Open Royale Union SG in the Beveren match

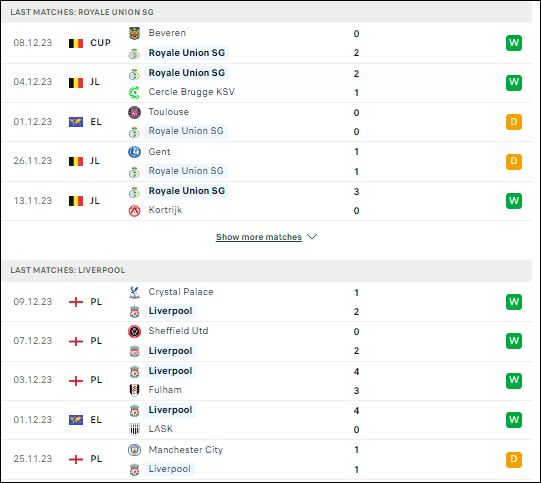click(187, 53)
